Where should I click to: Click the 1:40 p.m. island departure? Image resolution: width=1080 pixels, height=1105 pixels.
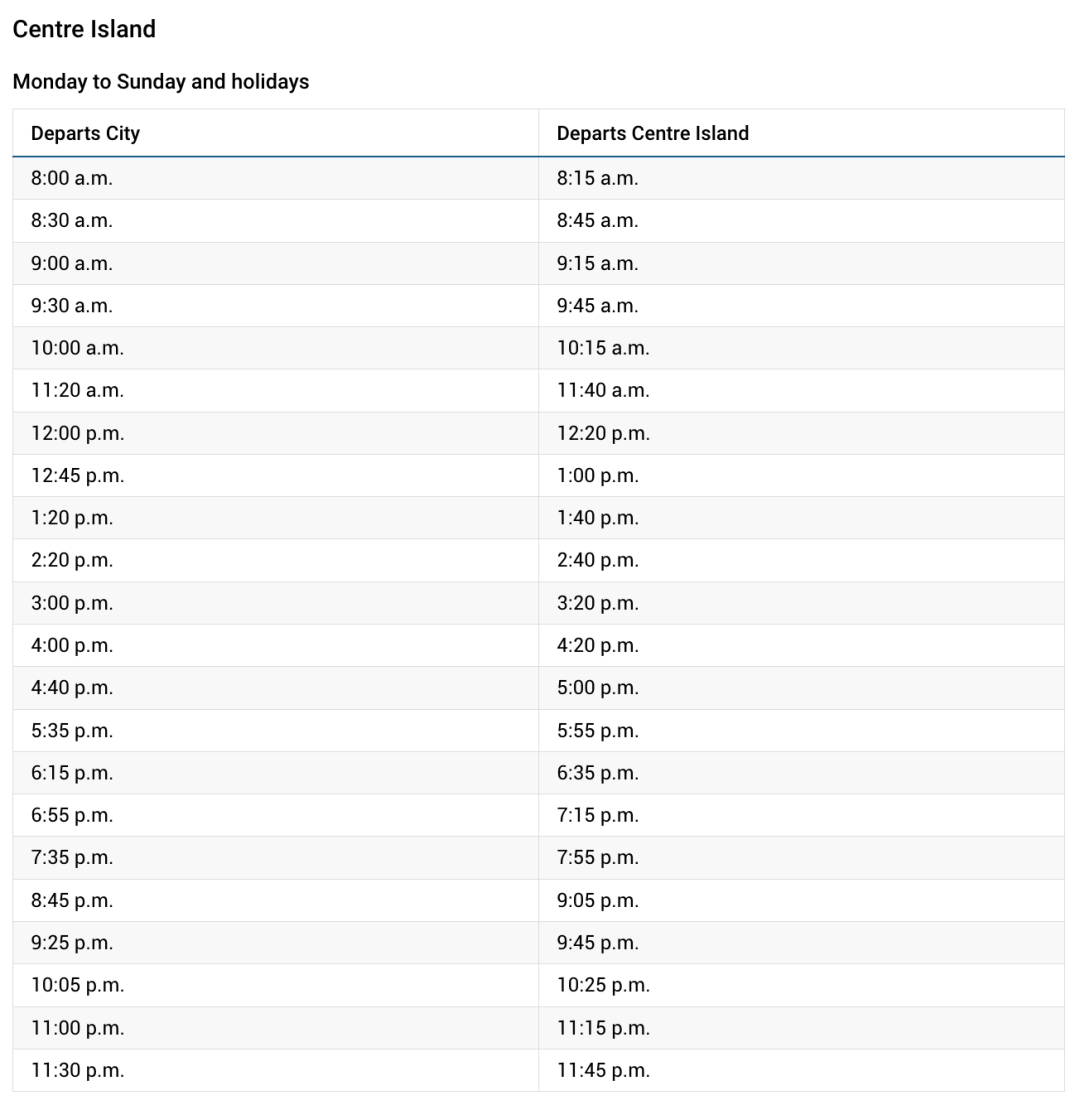pyautogui.click(x=597, y=518)
